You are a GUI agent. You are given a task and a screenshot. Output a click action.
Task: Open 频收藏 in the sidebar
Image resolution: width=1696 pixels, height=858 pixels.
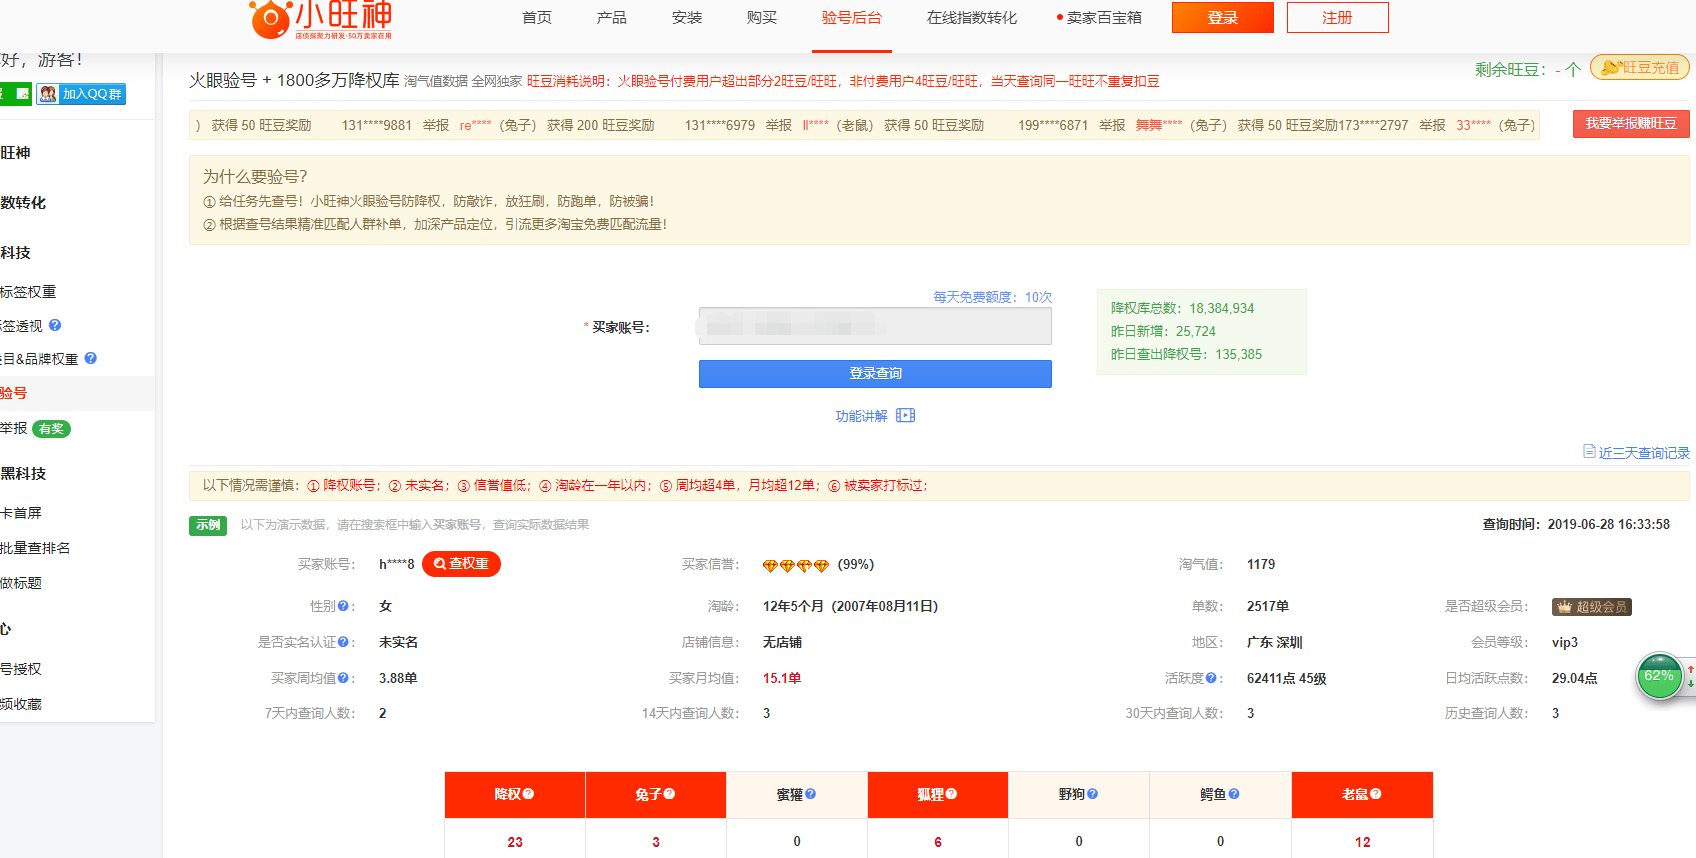coord(21,704)
